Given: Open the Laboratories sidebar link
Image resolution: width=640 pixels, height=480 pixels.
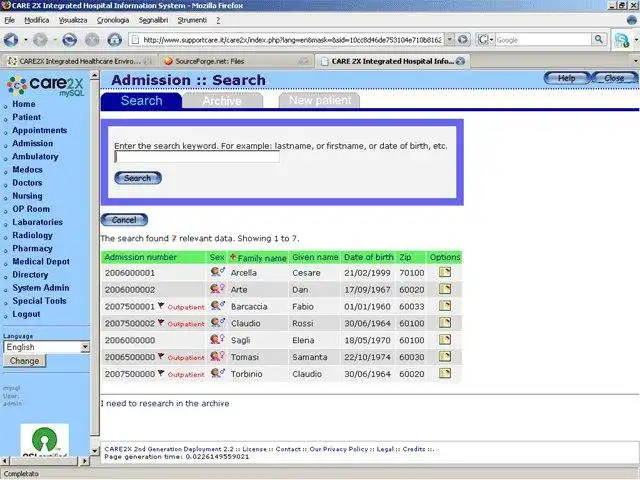Looking at the screenshot, I should coord(38,222).
